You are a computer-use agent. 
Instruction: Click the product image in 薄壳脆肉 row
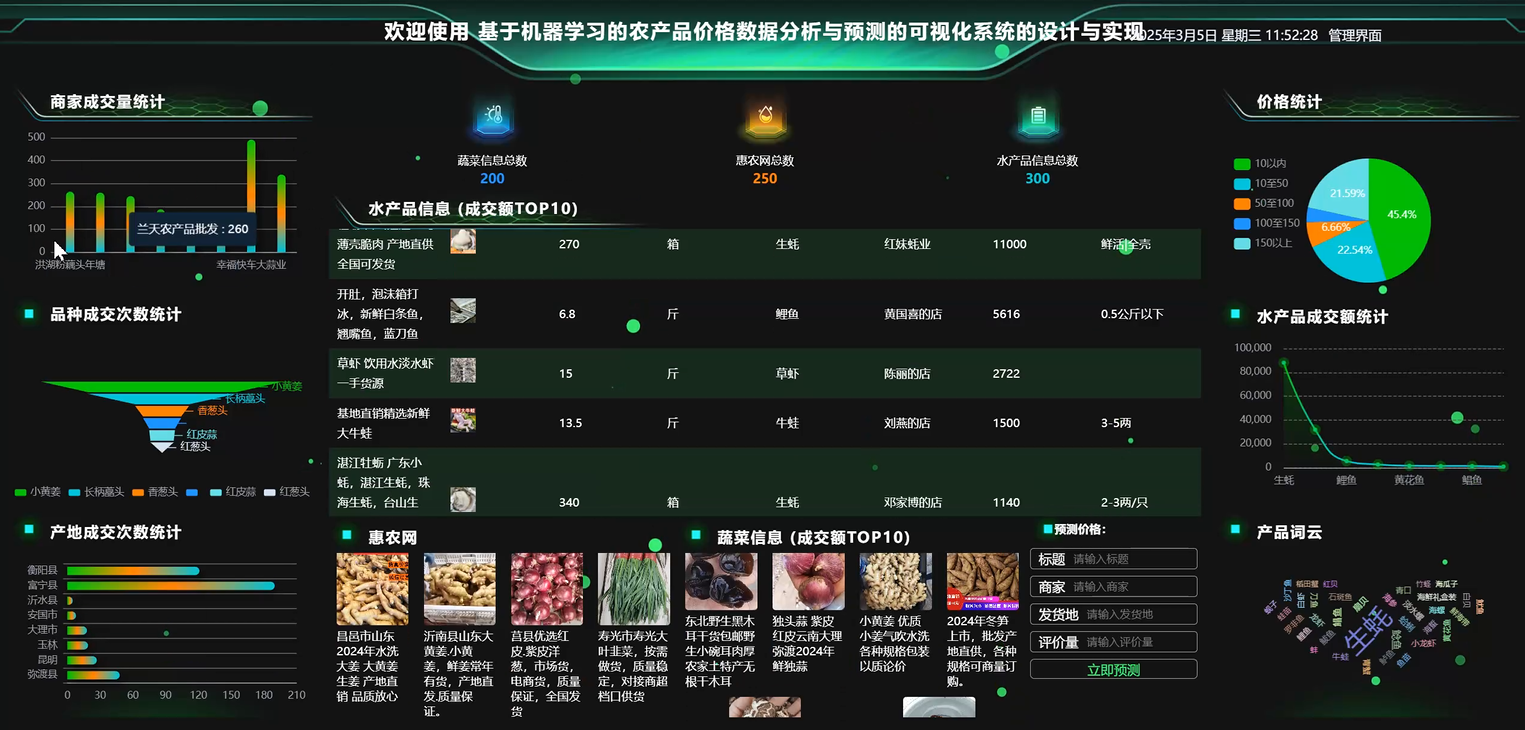coord(463,241)
